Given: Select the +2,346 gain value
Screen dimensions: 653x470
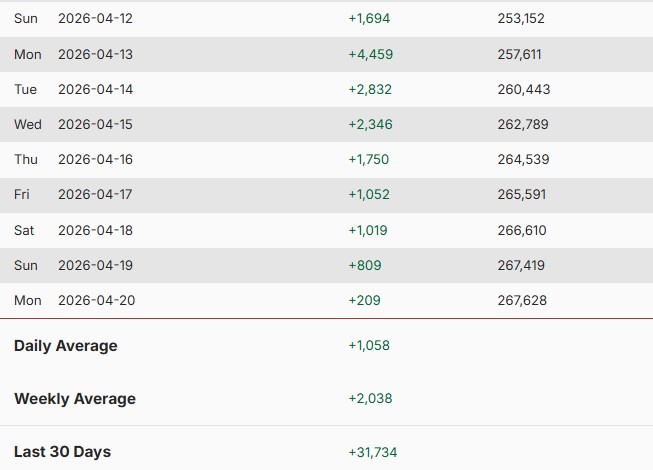Looking at the screenshot, I should [x=370, y=124].
